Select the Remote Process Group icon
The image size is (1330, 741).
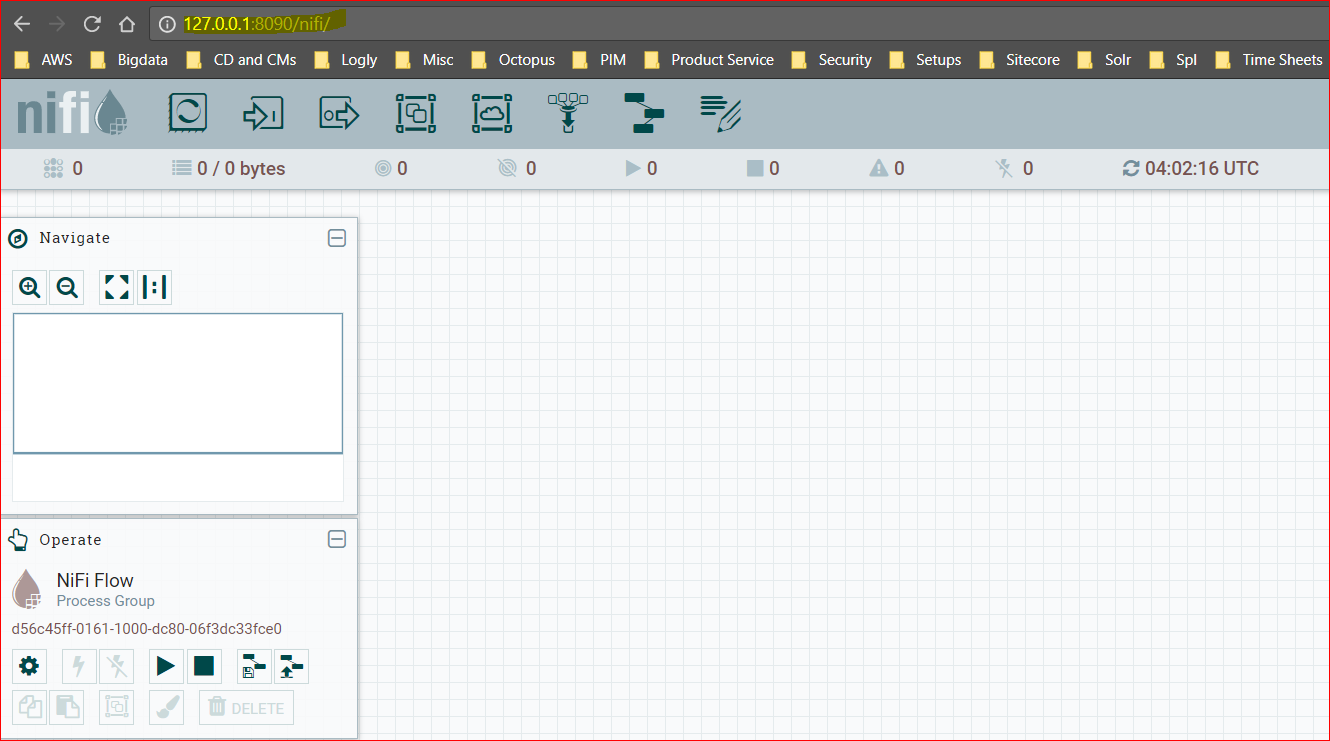point(492,113)
